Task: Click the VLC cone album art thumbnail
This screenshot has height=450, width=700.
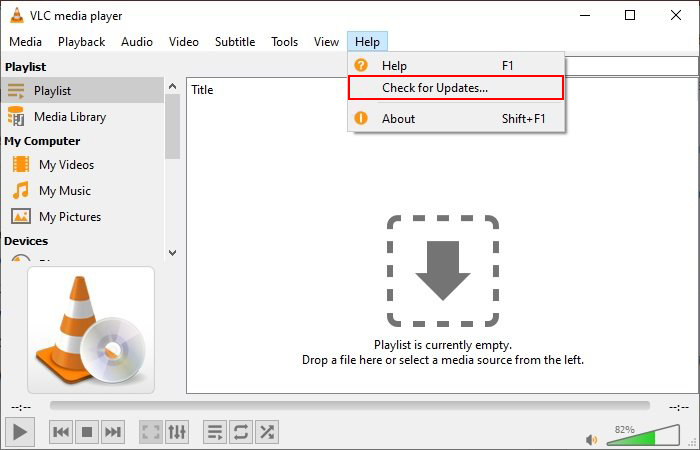Action: coord(91,330)
